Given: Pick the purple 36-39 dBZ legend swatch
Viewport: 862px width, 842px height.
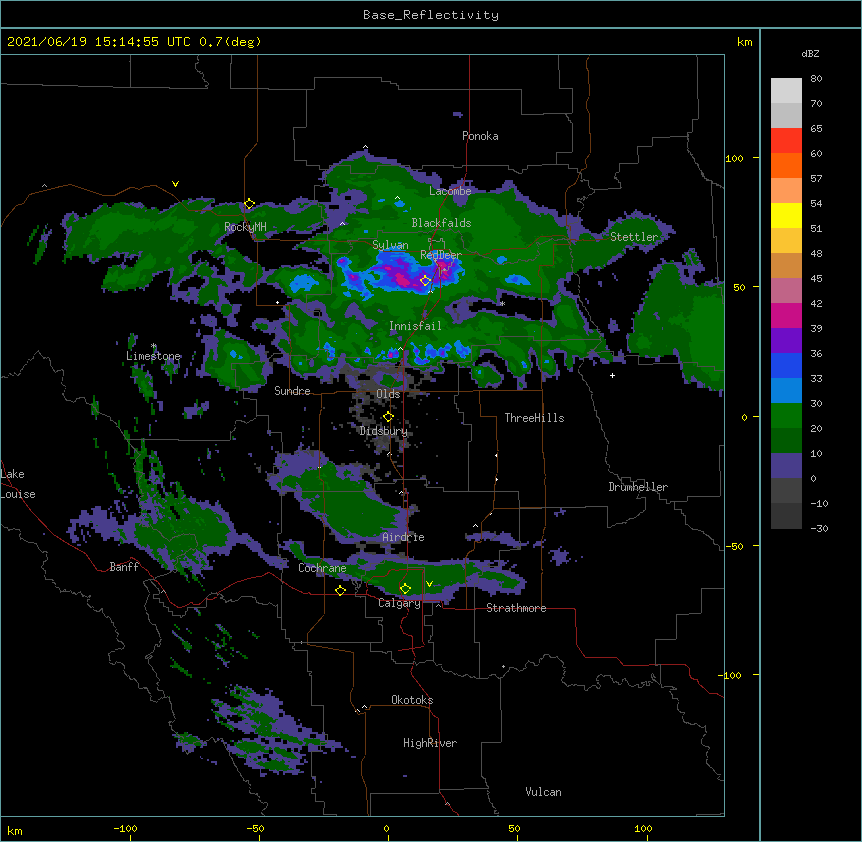Looking at the screenshot, I should point(786,341).
